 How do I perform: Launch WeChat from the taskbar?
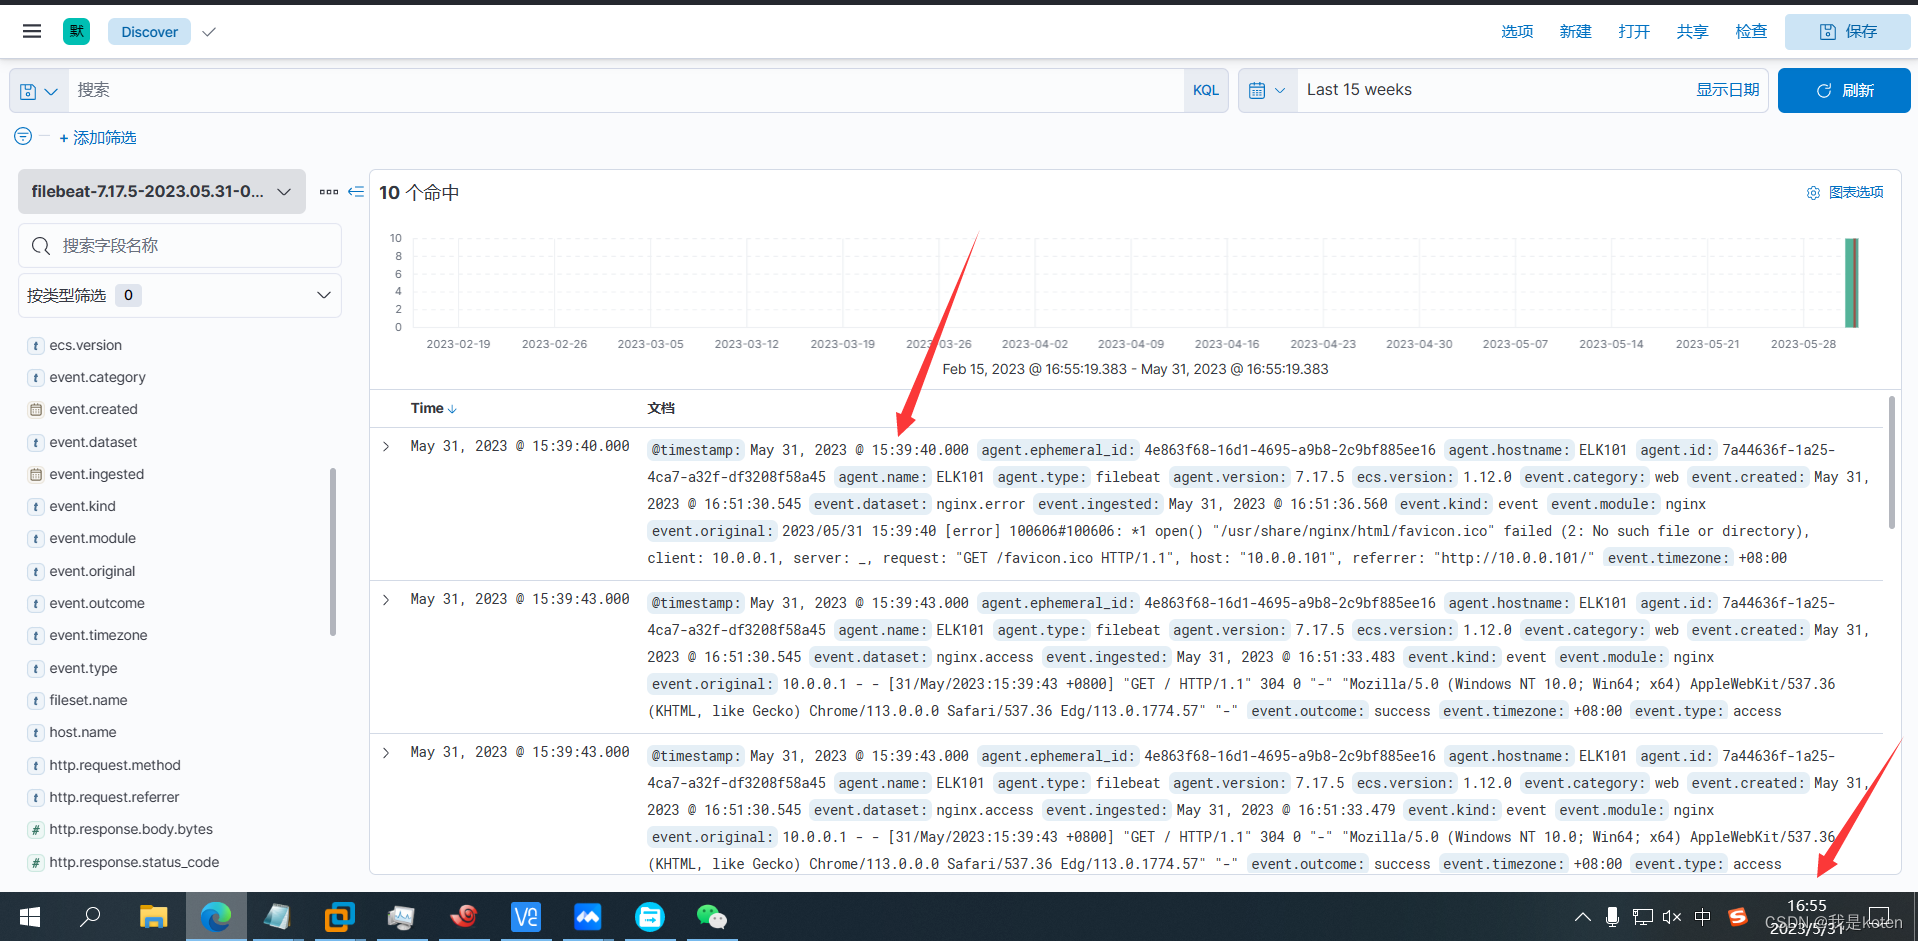pos(711,916)
